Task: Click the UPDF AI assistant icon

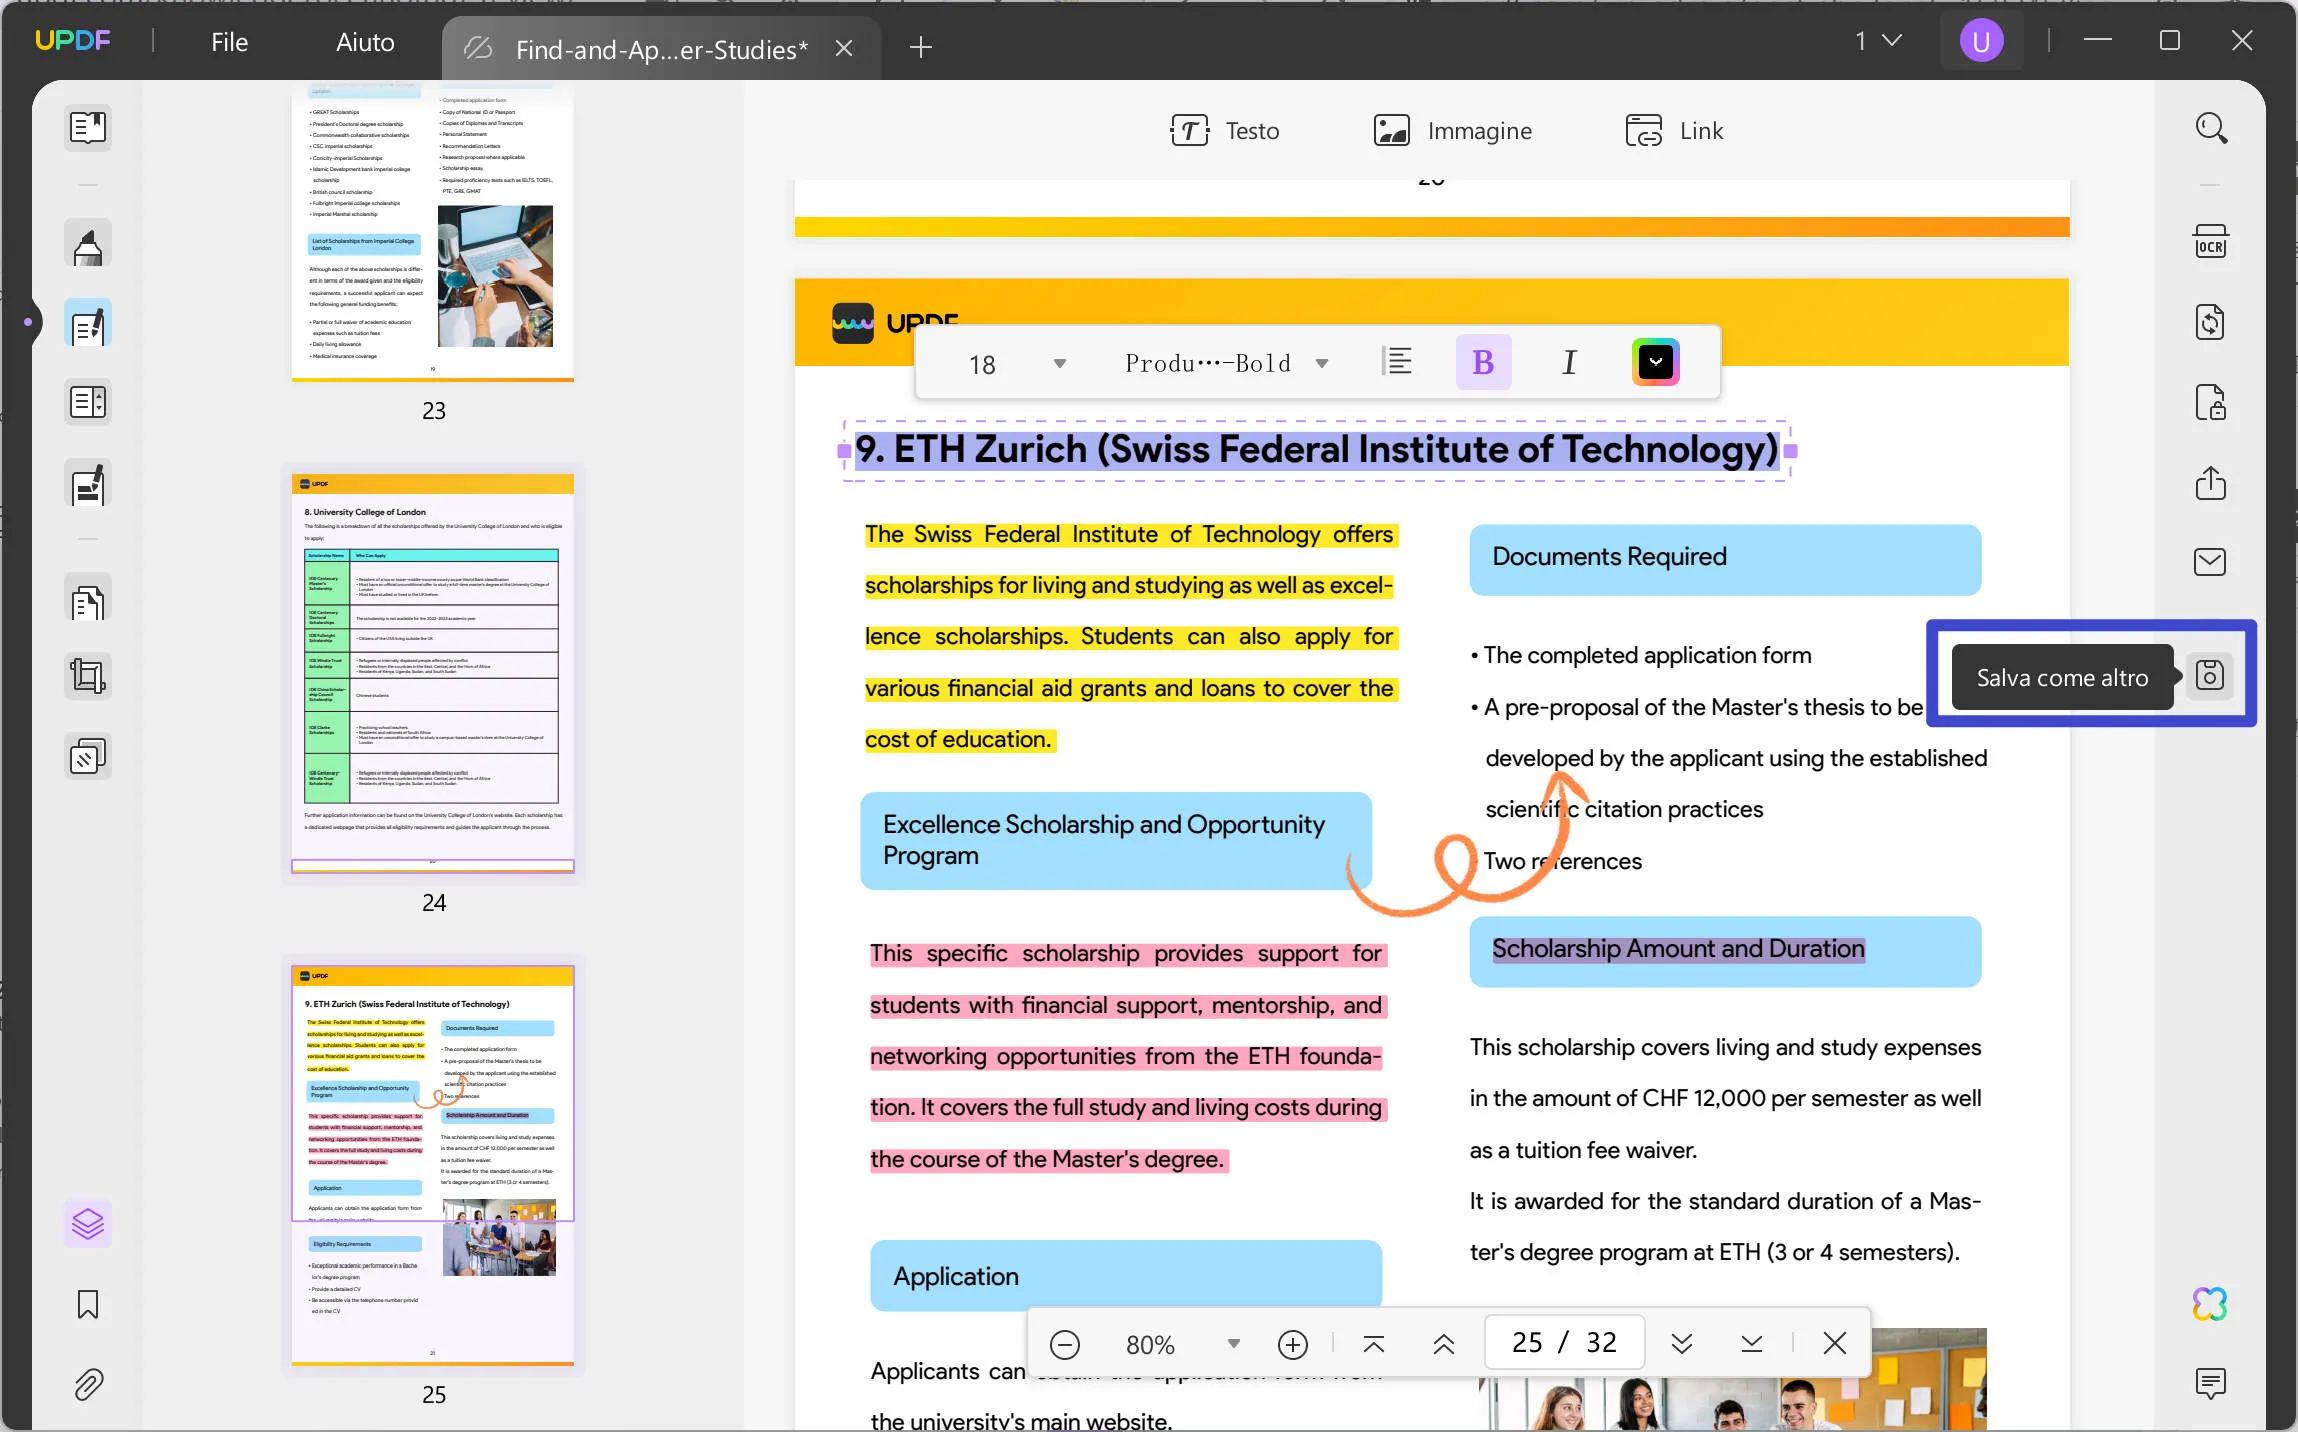Action: 2211,1303
